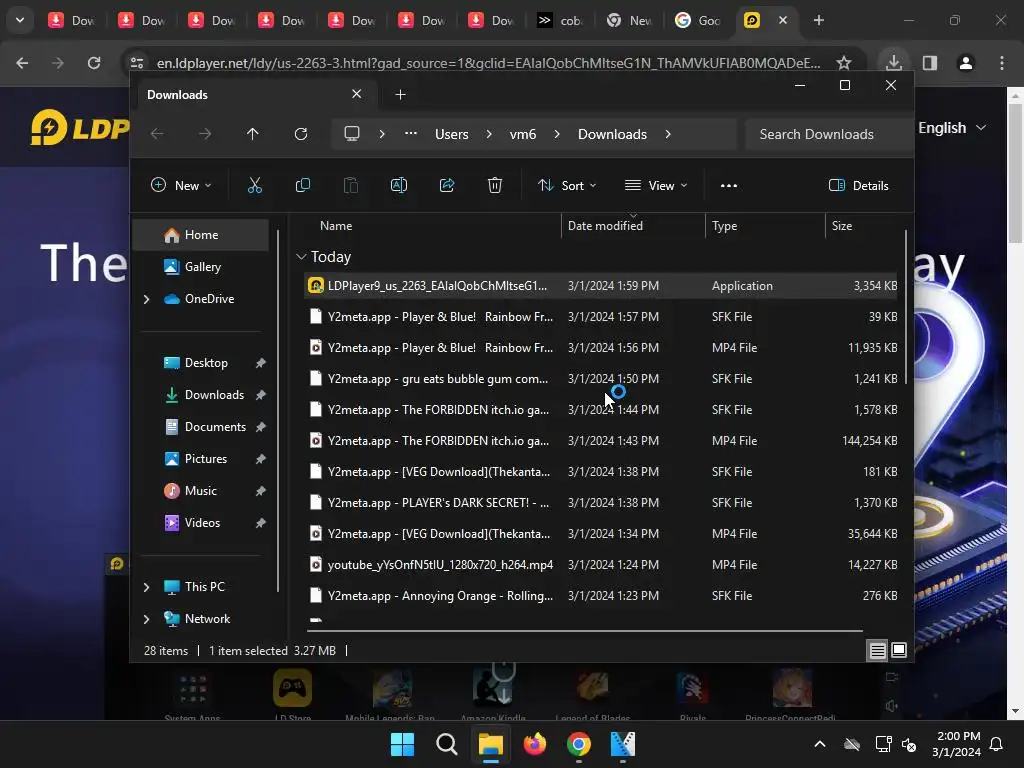Screen dimensions: 1024x768
Task: Expand the OneDrive tree node
Action: [146, 299]
